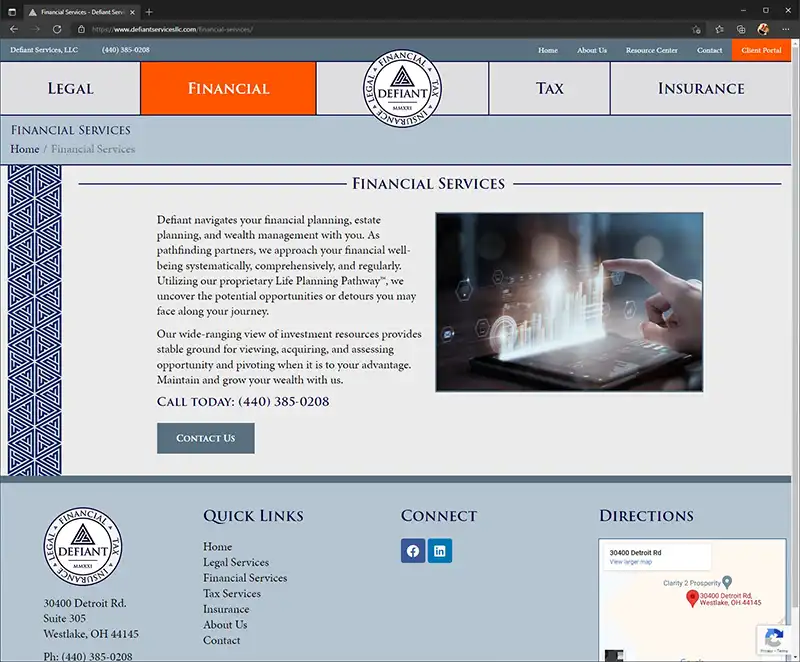Click the Contact Us button
800x662 pixels.
click(206, 438)
